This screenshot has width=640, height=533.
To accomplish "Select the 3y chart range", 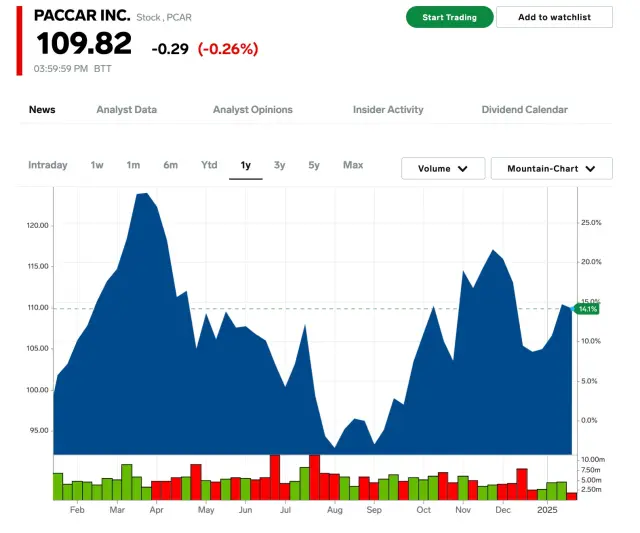I will pos(280,165).
